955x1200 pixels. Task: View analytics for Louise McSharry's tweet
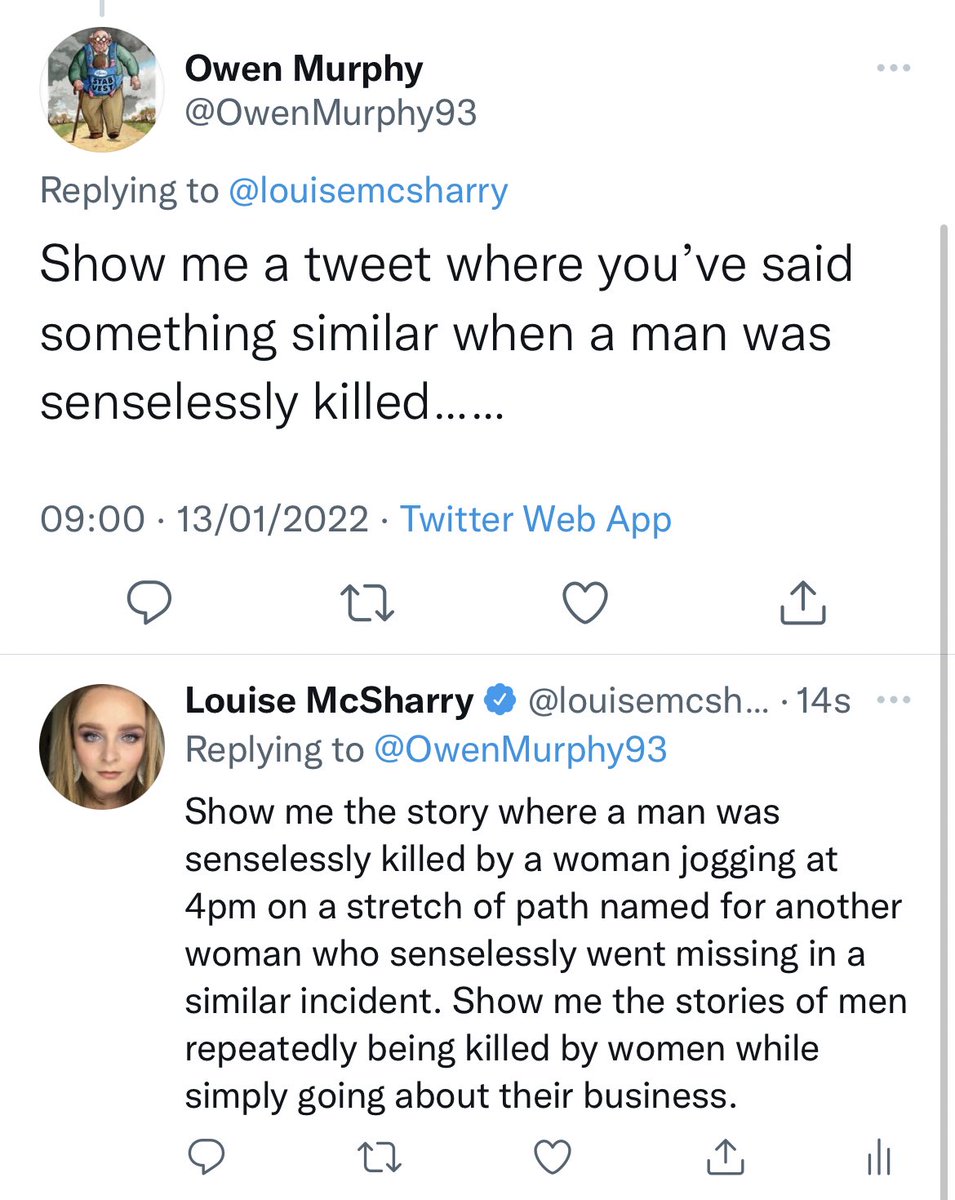tap(876, 1159)
